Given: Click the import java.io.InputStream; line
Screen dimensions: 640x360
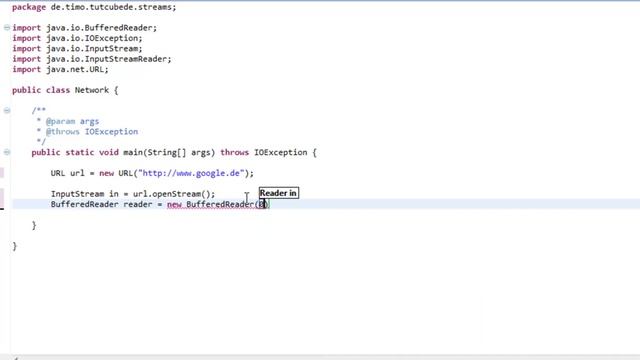Looking at the screenshot, I should (x=77, y=49).
